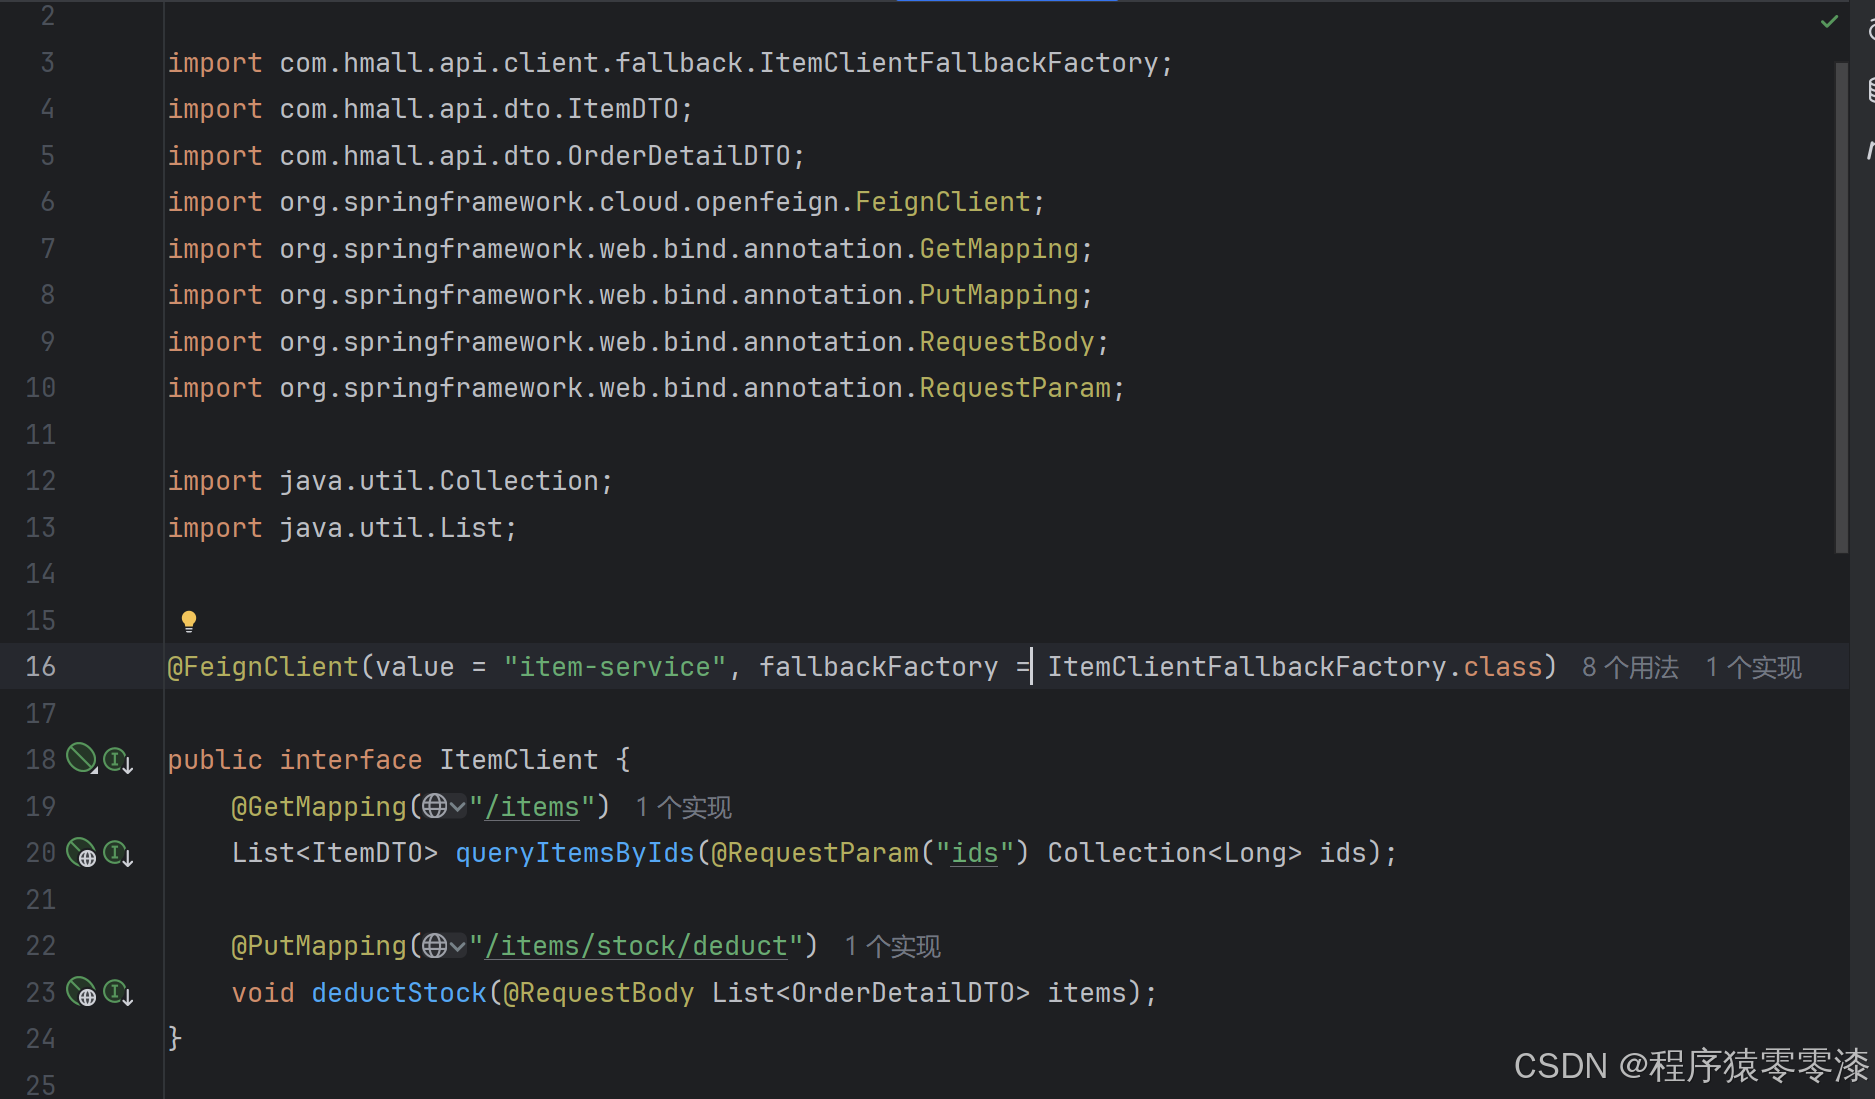
Task: Click the implemented-interface gutter icon on line 18
Action: [118, 760]
